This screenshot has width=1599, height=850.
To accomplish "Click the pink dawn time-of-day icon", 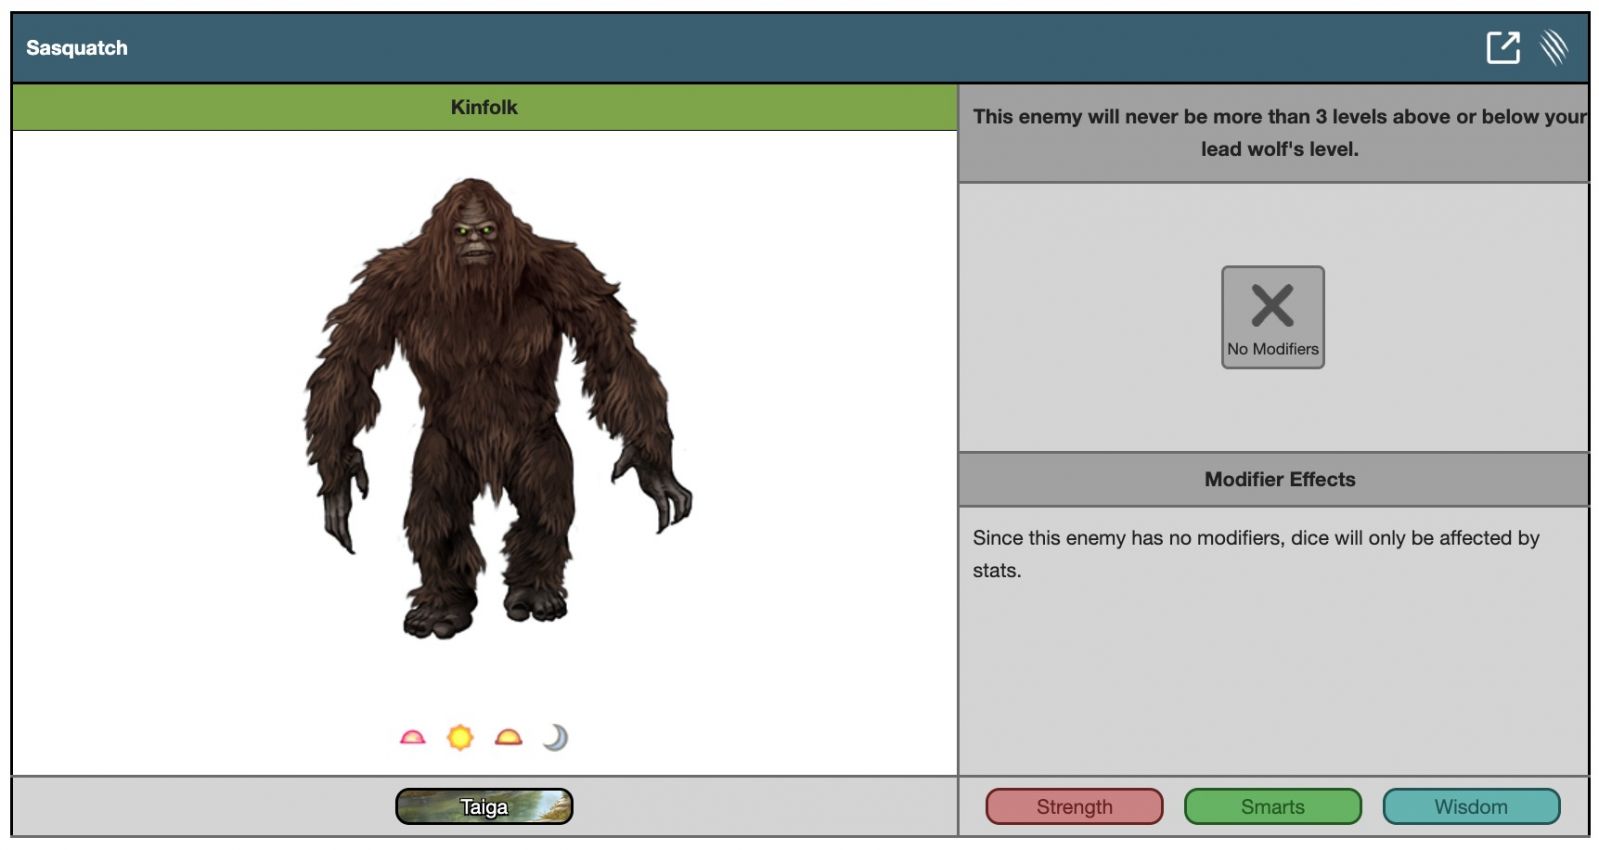I will point(412,738).
